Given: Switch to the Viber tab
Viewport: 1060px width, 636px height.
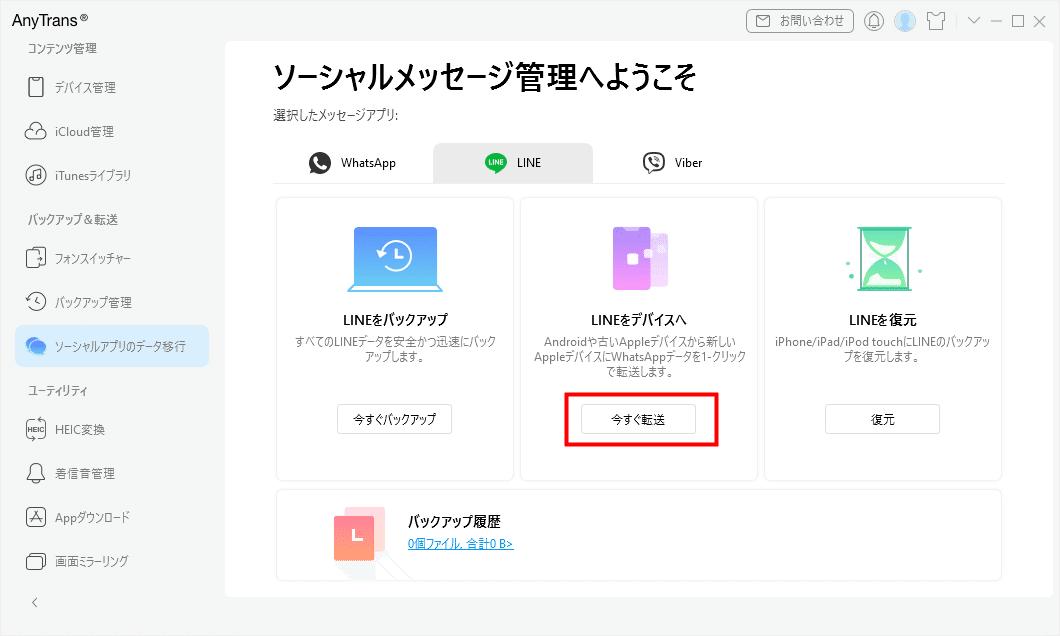Looking at the screenshot, I should click(673, 163).
